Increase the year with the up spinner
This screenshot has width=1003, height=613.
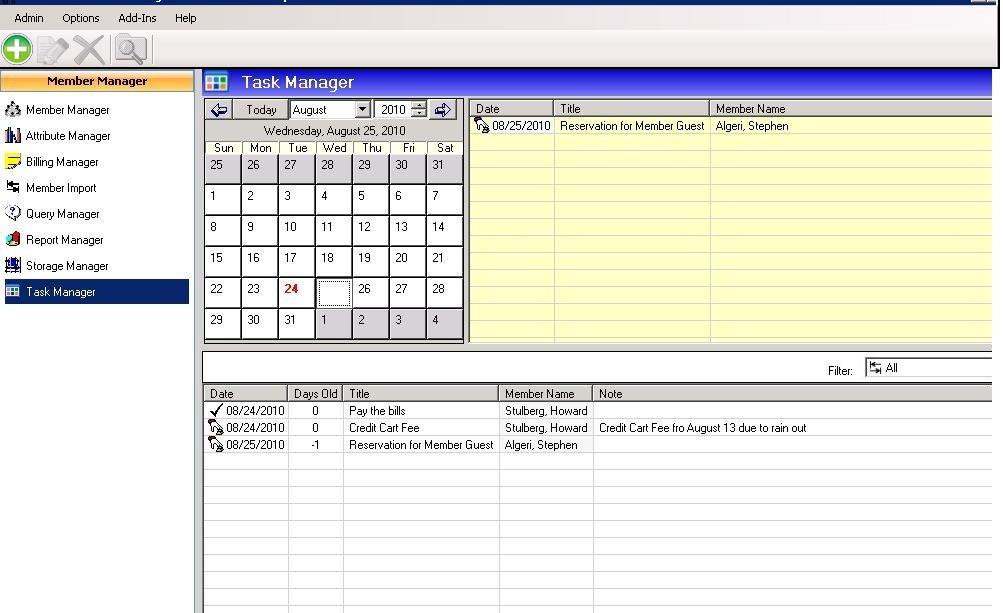tap(418, 106)
